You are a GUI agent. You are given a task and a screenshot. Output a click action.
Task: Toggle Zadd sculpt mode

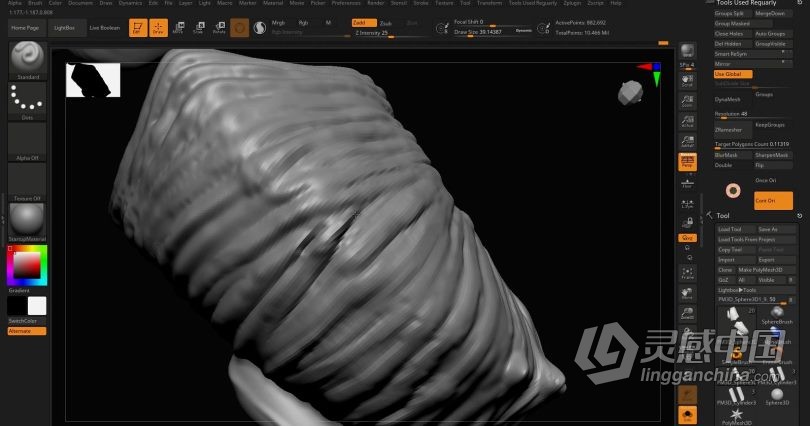[x=364, y=23]
